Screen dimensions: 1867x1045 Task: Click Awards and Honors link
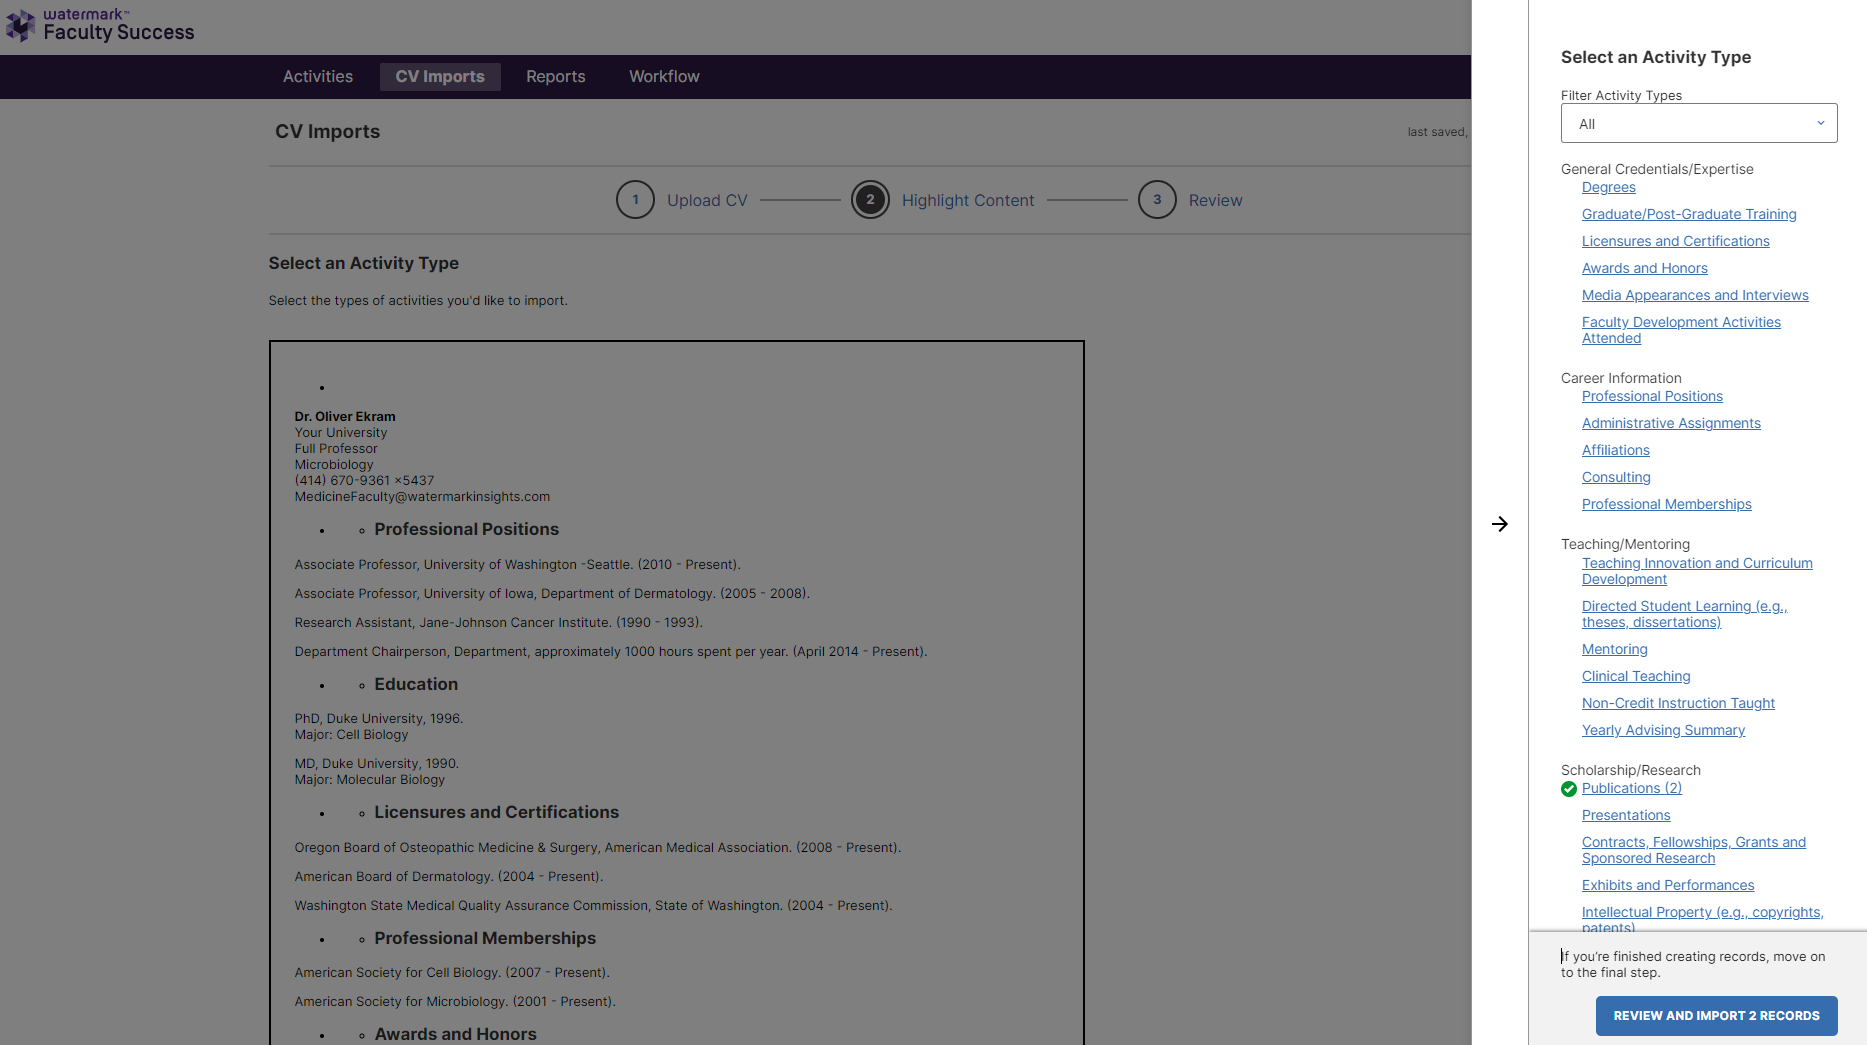coord(1644,268)
